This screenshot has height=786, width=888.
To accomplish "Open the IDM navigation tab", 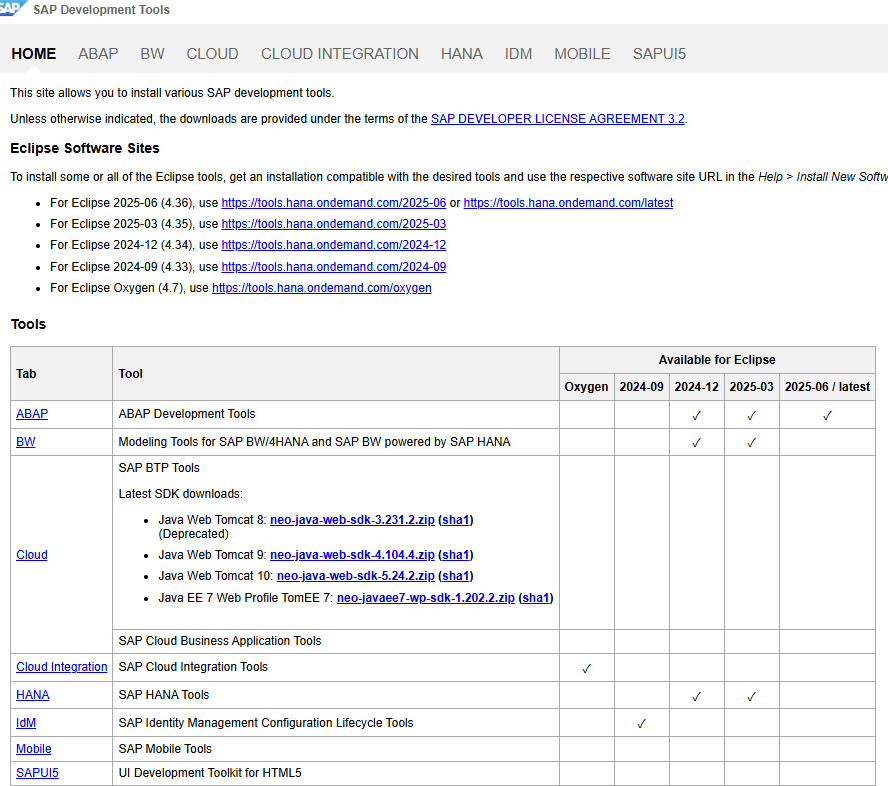I will pyautogui.click(x=518, y=54).
